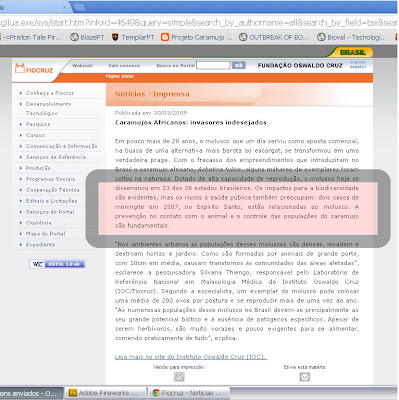Go to Página Inicial
The width and height of the screenshot is (399, 400).
coord(120,77)
